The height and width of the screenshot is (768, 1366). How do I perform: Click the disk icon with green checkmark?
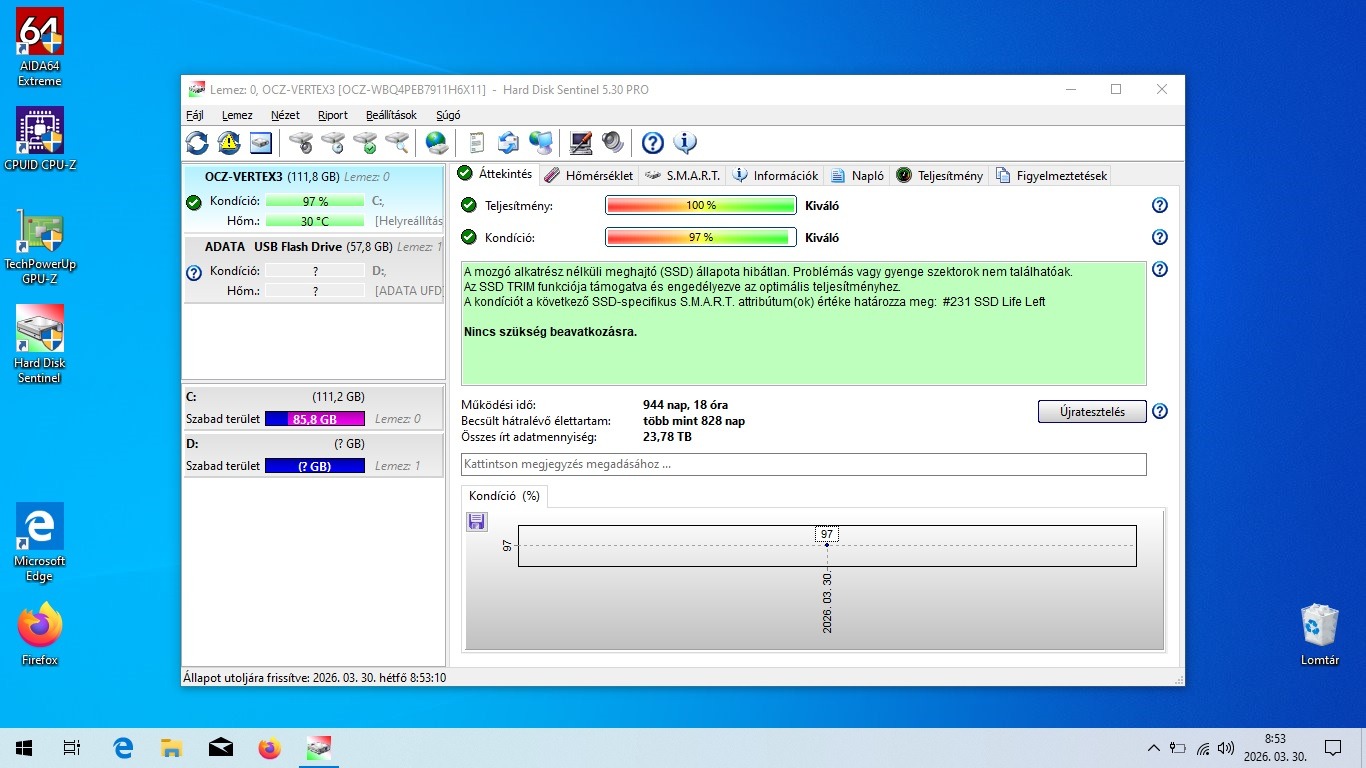(x=365, y=143)
